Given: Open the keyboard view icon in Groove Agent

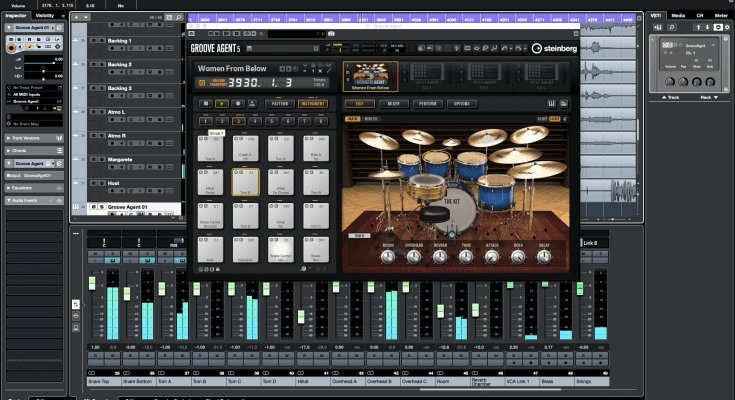Looking at the screenshot, I should click(x=549, y=103).
